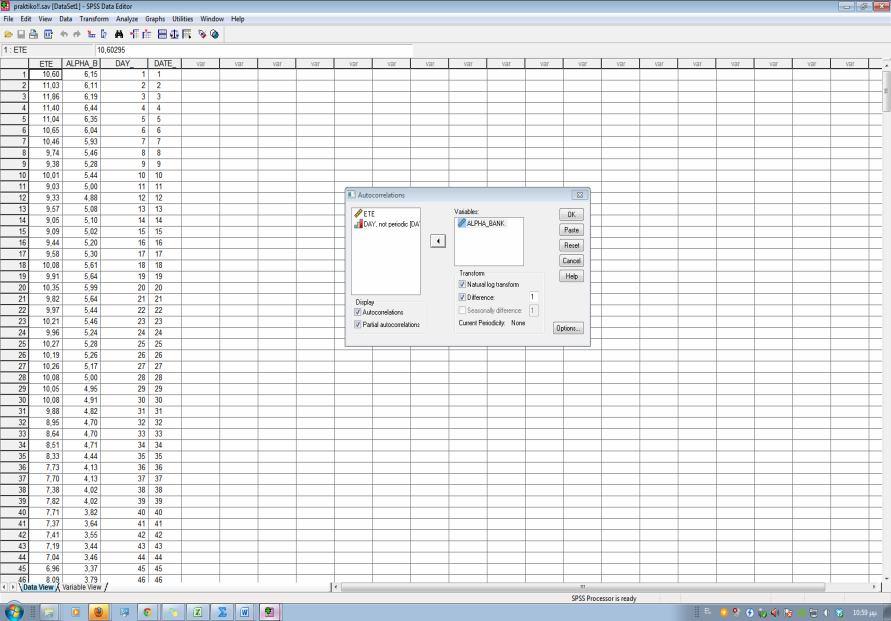The height and width of the screenshot is (621, 891).
Task: Toggle the Autocorrelations display checkbox
Action: 358,312
